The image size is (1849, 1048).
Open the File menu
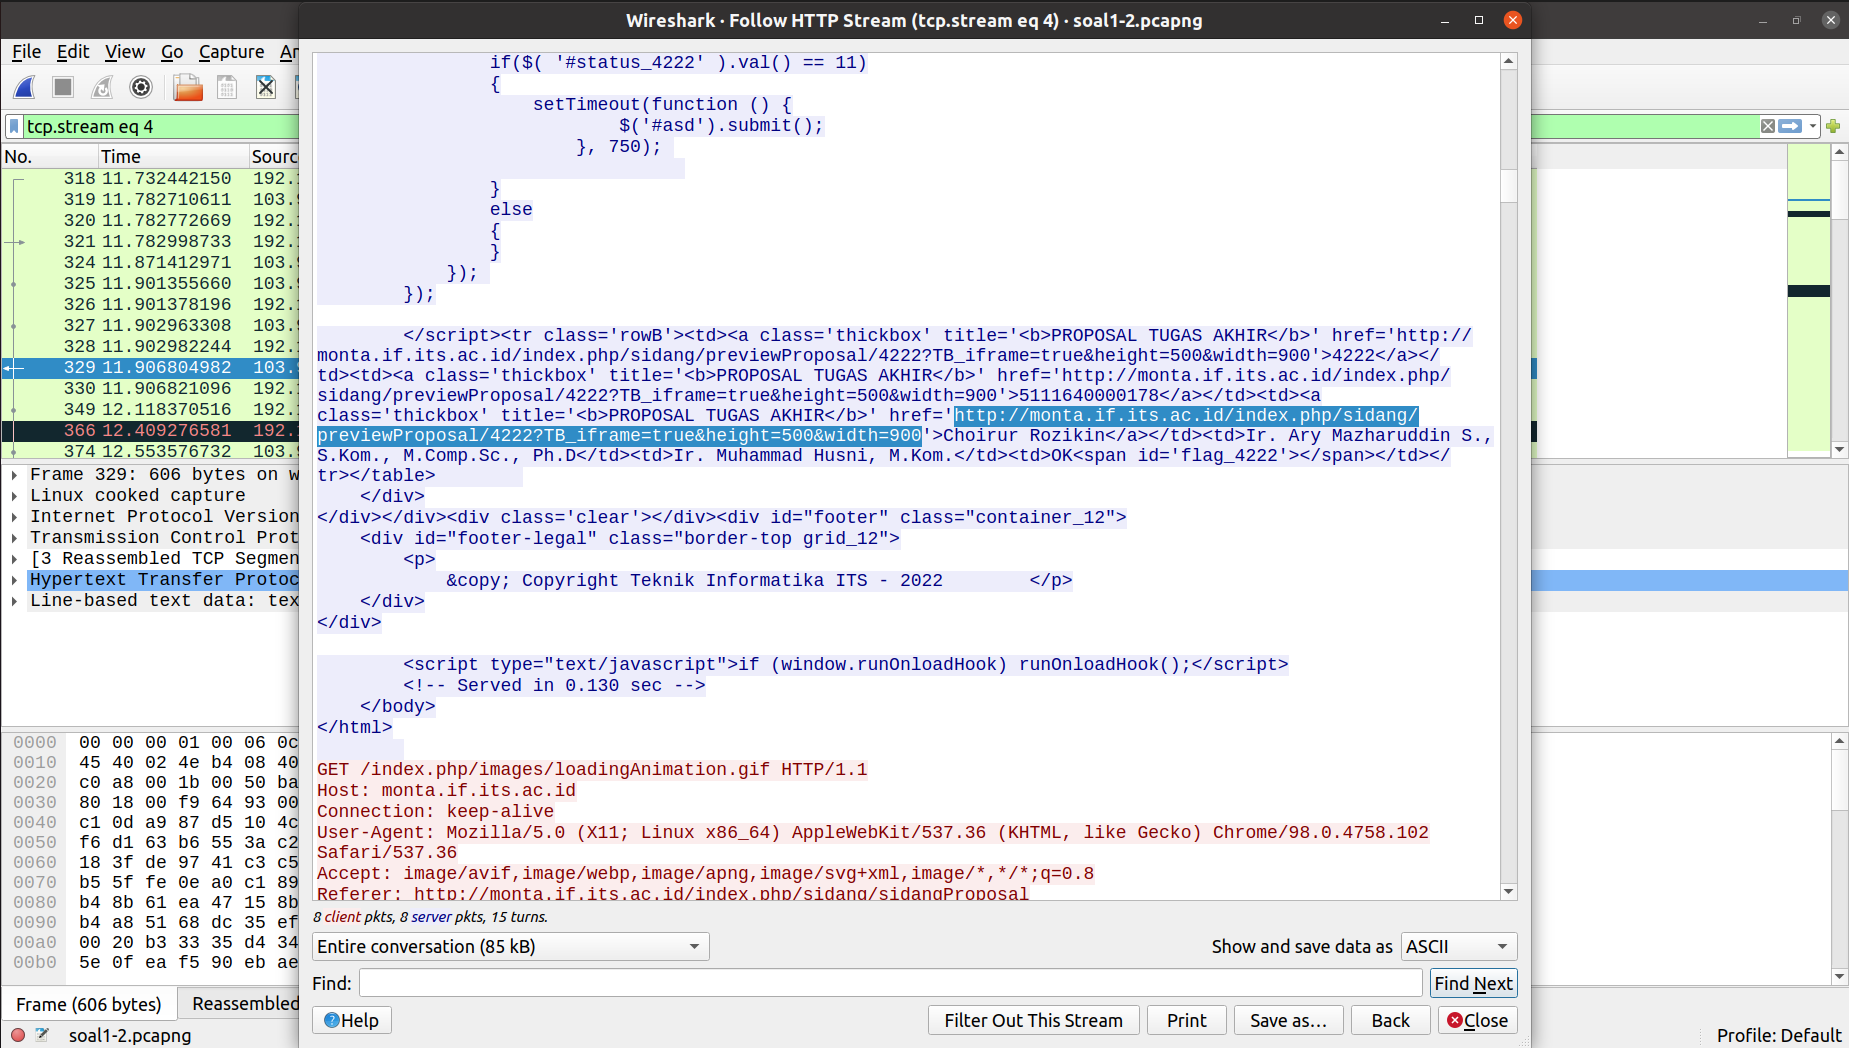pos(26,52)
